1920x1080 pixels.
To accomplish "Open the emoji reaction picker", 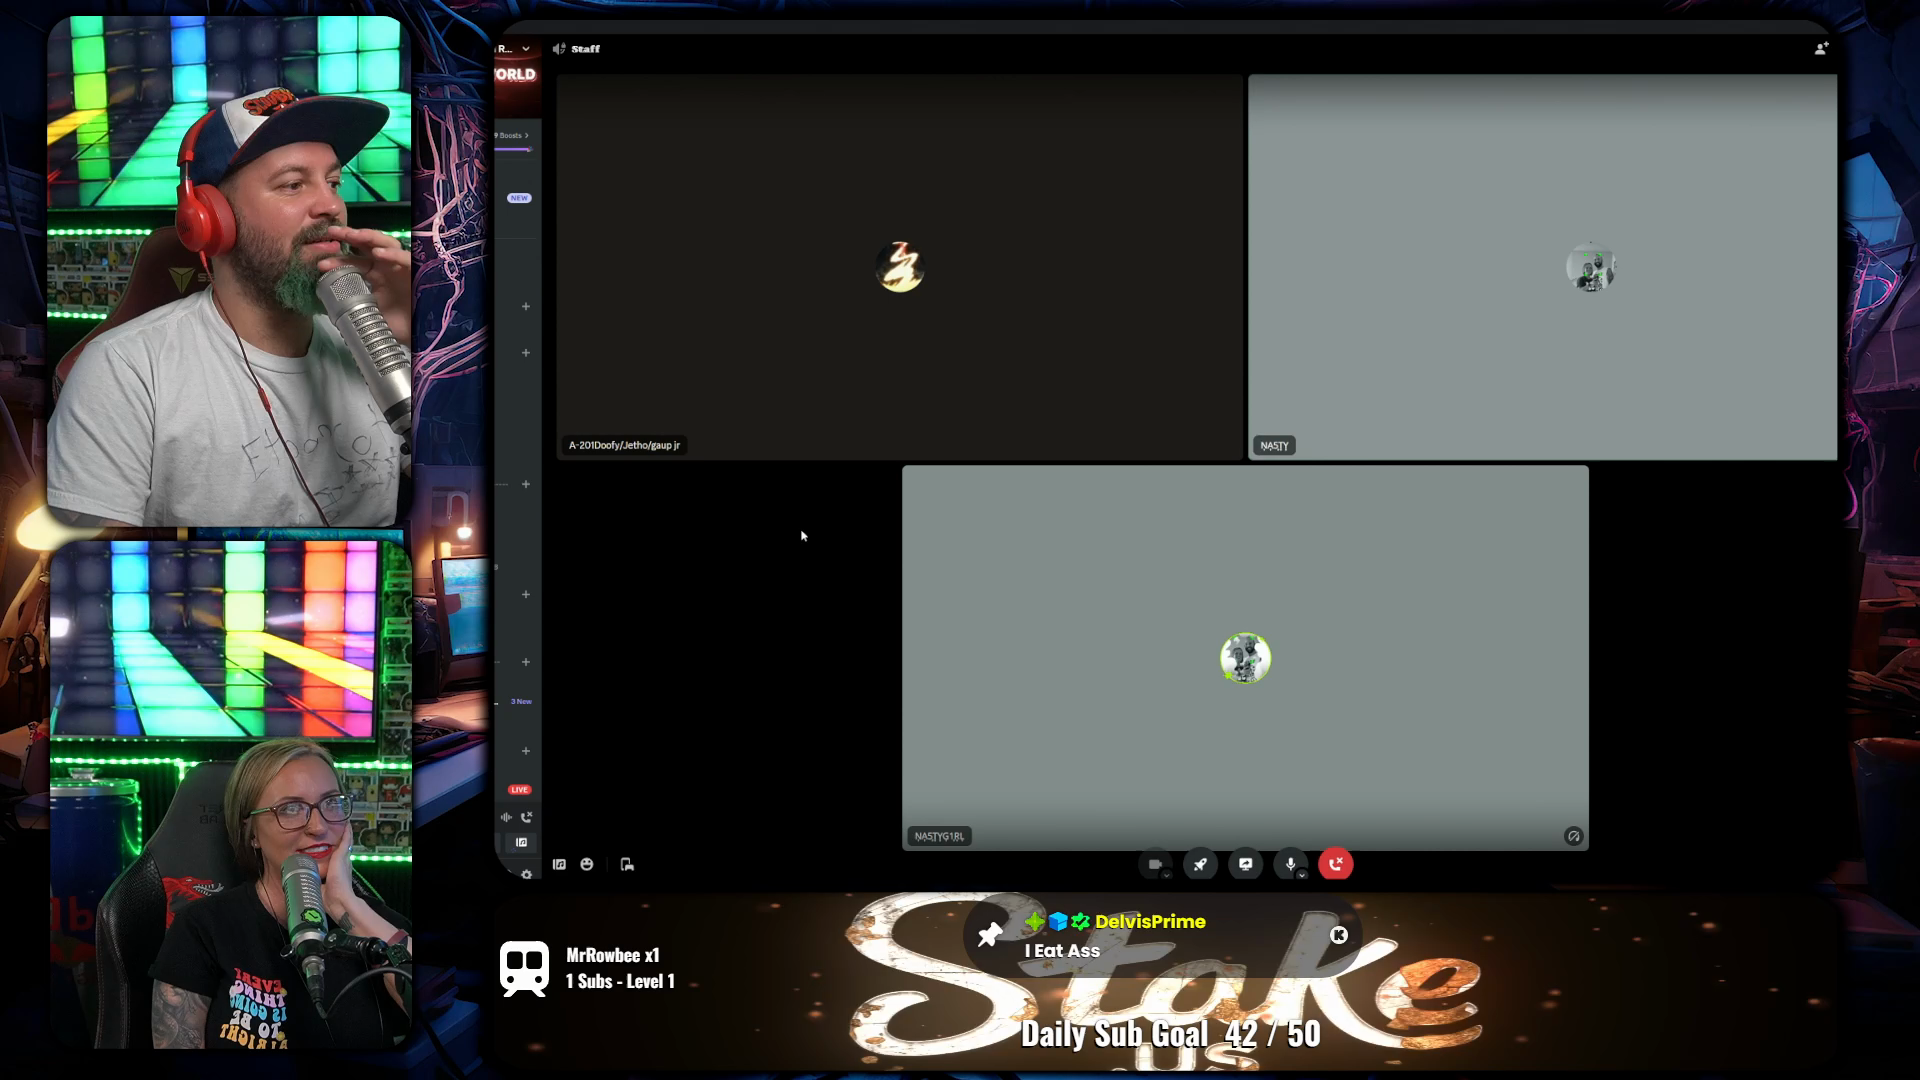I will 587,864.
